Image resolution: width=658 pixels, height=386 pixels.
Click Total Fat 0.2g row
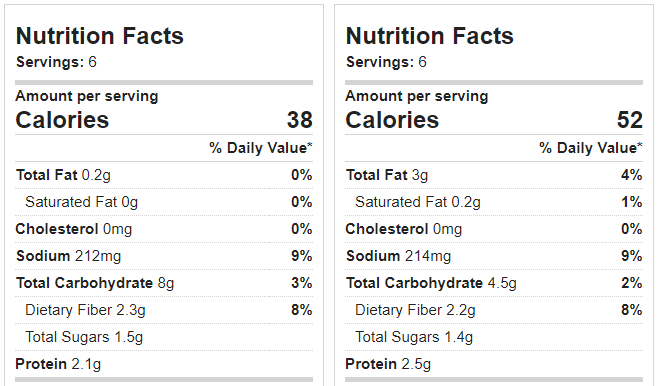[x=164, y=175]
